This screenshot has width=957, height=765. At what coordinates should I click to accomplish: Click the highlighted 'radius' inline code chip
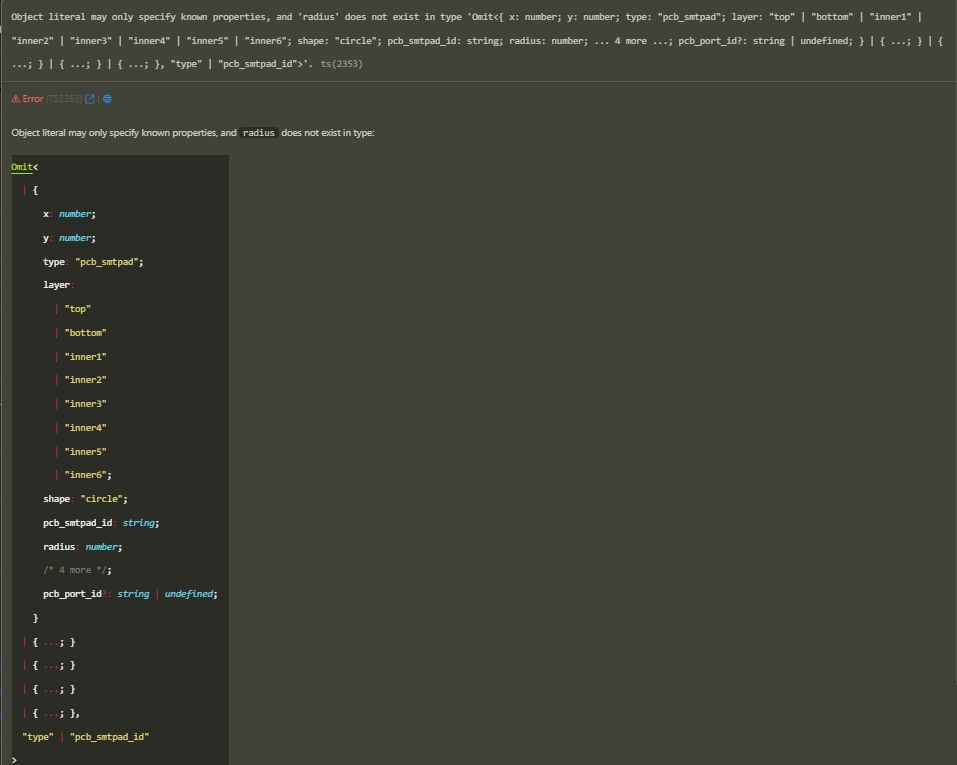[259, 133]
